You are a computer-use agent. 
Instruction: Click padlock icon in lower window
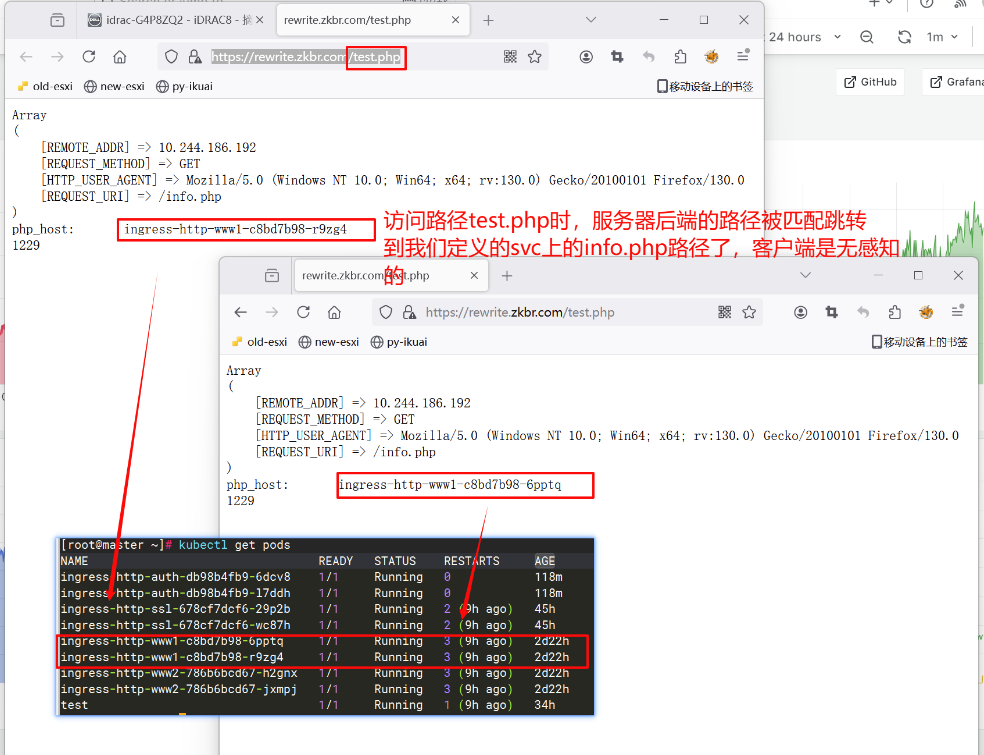tap(409, 313)
